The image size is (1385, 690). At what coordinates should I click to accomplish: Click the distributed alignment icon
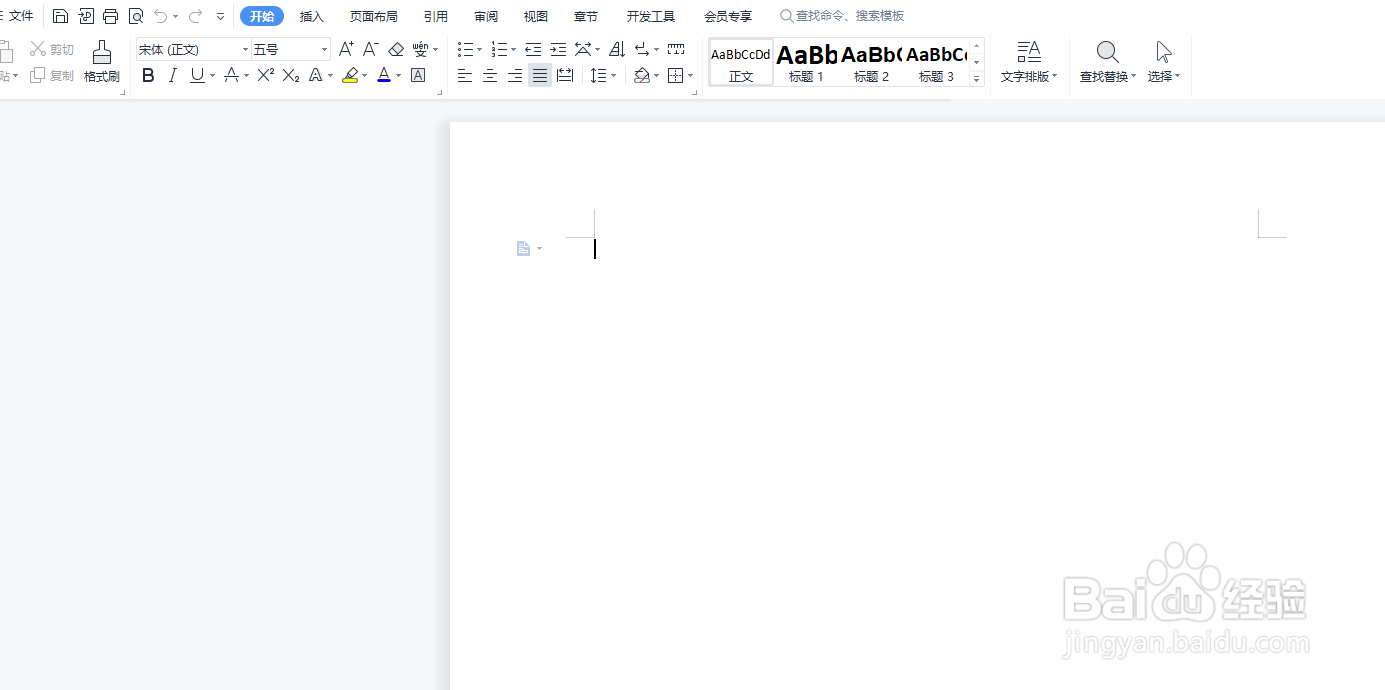[x=565, y=76]
